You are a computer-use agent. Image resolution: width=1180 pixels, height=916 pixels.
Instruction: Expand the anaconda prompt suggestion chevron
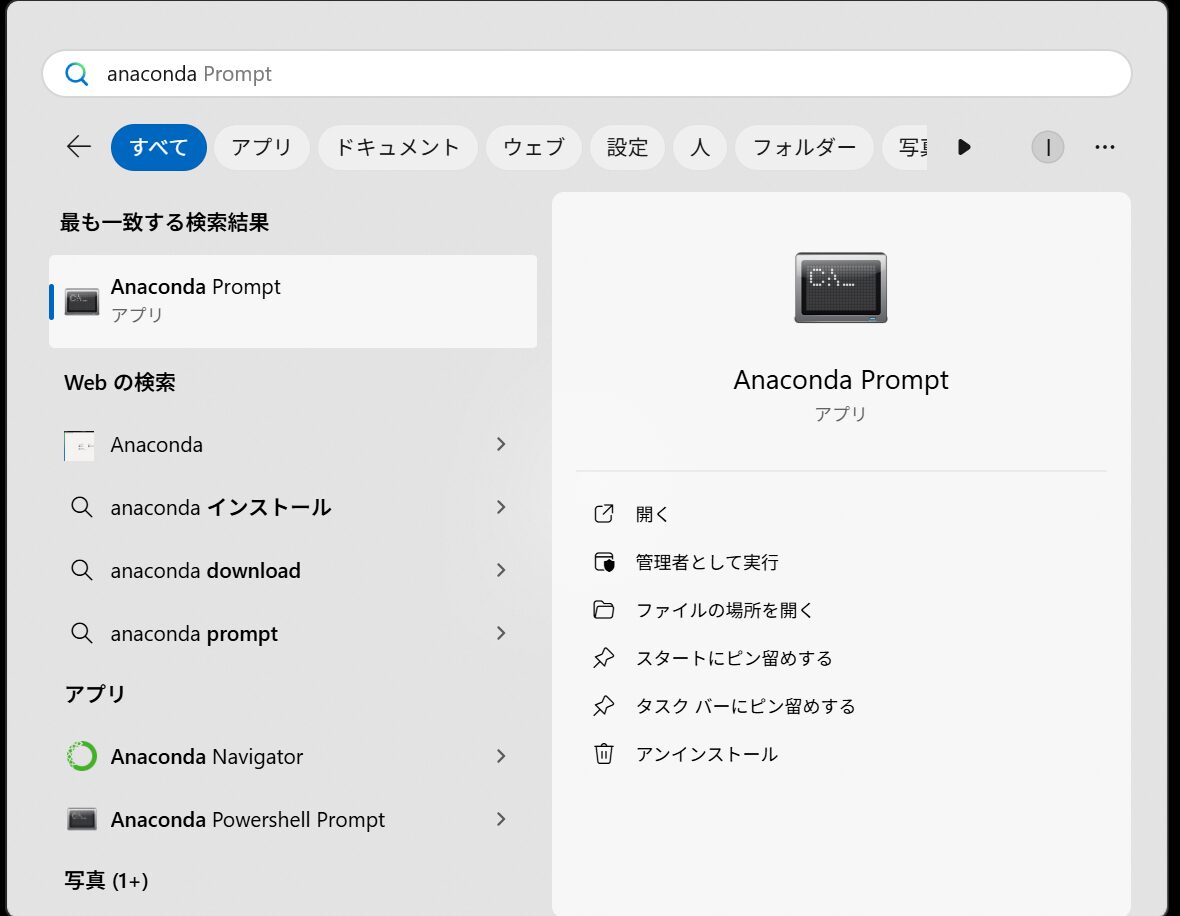[x=500, y=633]
